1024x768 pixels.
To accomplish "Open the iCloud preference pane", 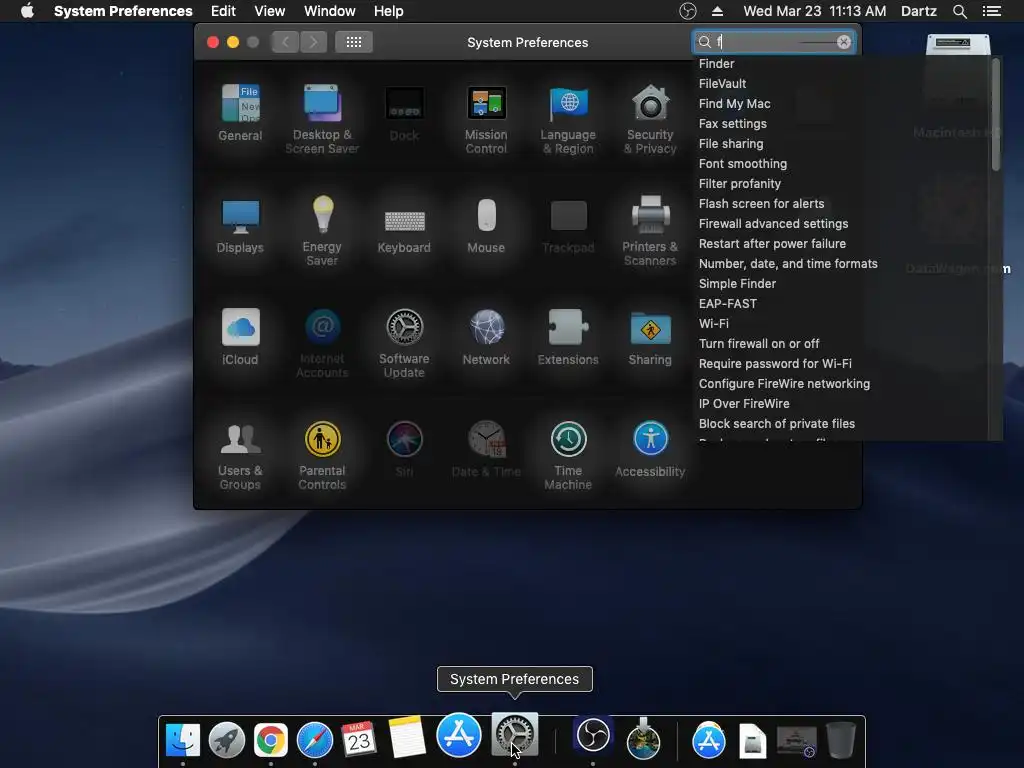I will [240, 337].
